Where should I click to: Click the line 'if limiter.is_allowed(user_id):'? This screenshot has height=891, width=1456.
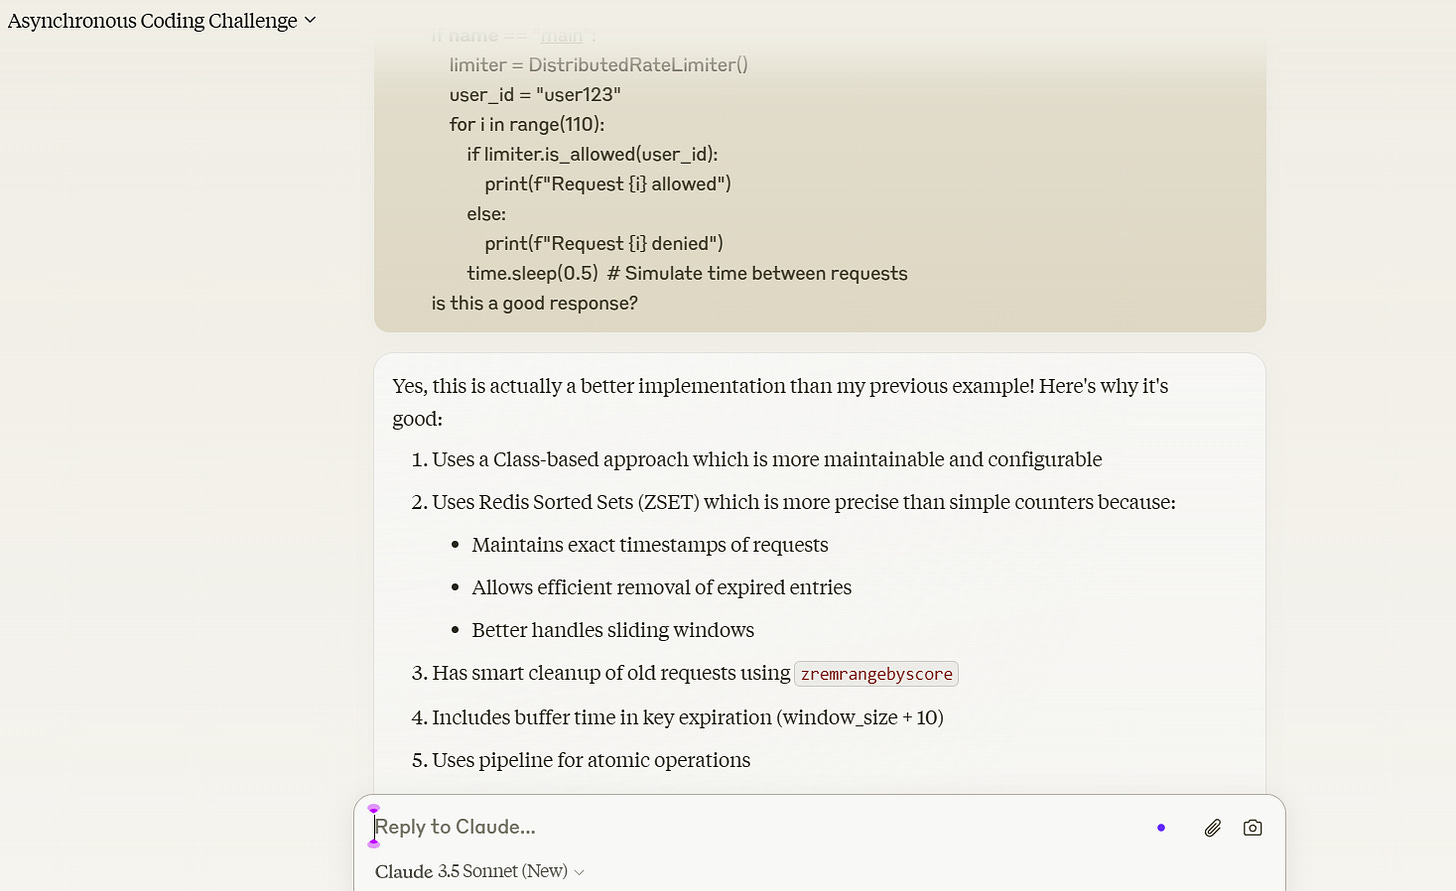pos(592,154)
